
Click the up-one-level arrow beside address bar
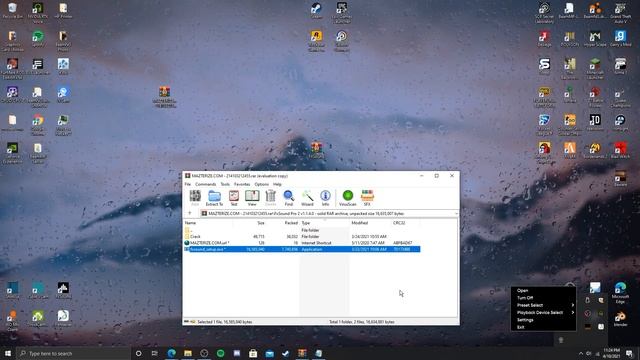point(190,213)
